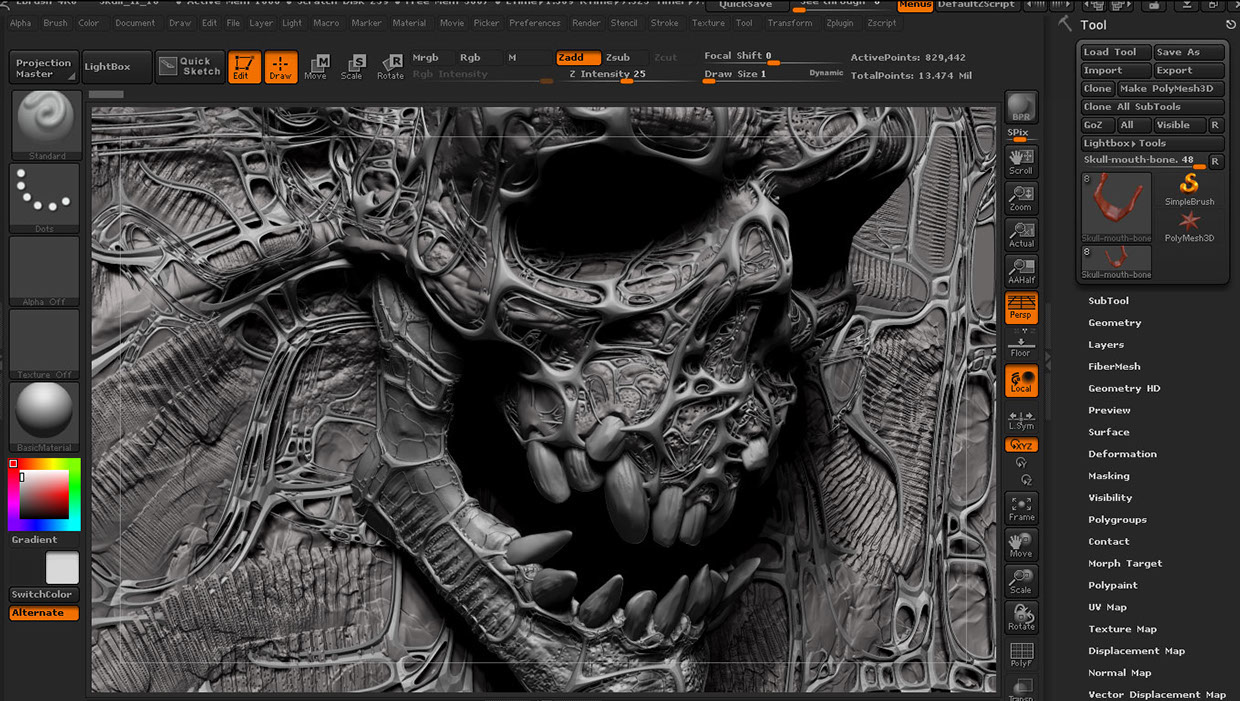The image size is (1240, 701).
Task: Toggle the Zadd mode button
Action: [x=578, y=58]
